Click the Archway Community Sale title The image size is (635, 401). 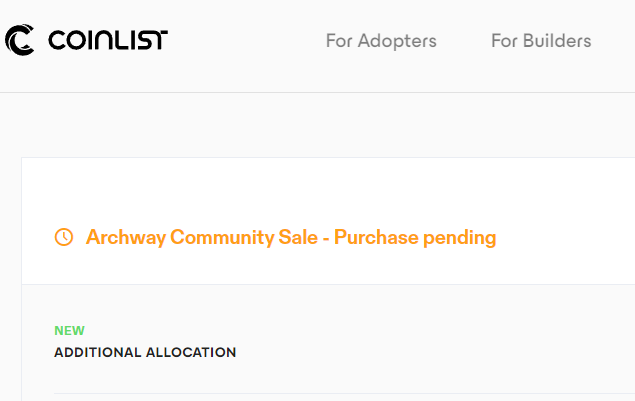pyautogui.click(x=202, y=237)
